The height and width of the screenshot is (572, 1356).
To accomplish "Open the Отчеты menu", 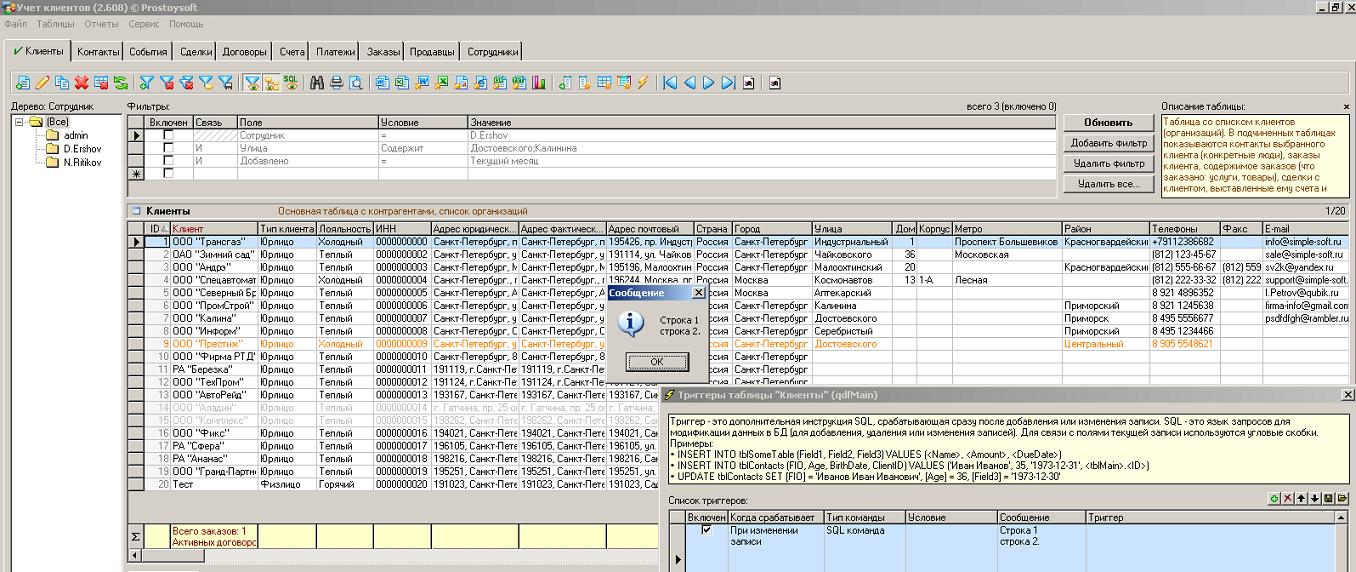I will [101, 23].
